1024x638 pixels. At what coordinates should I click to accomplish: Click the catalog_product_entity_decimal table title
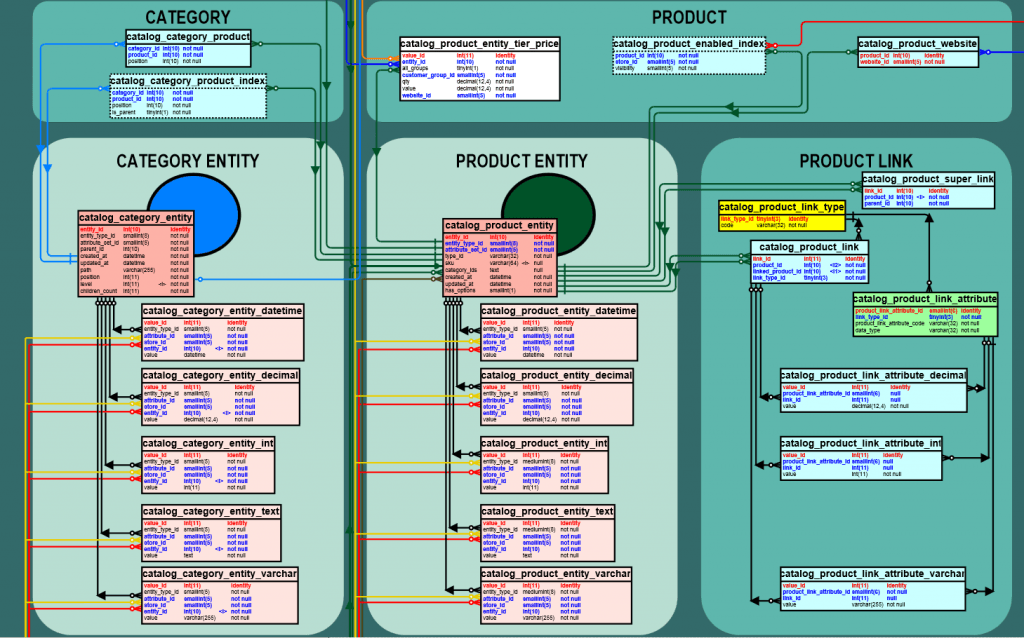pos(558,375)
